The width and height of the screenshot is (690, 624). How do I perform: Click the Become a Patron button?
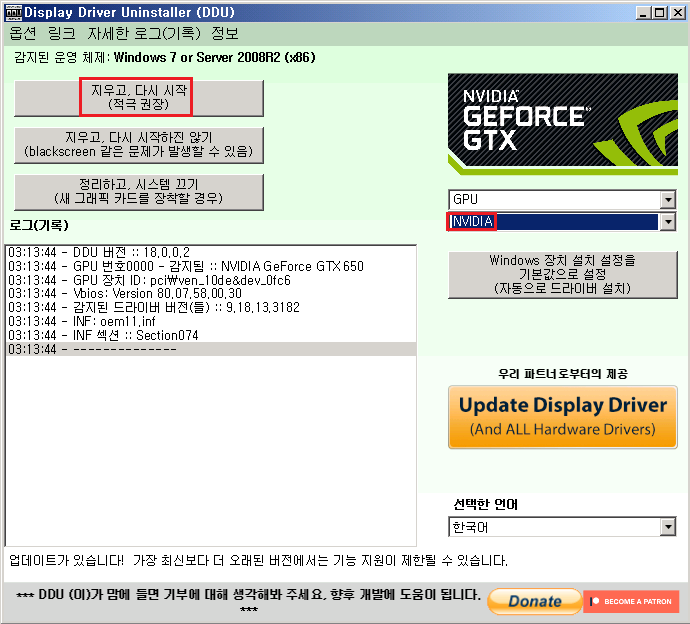[631, 601]
